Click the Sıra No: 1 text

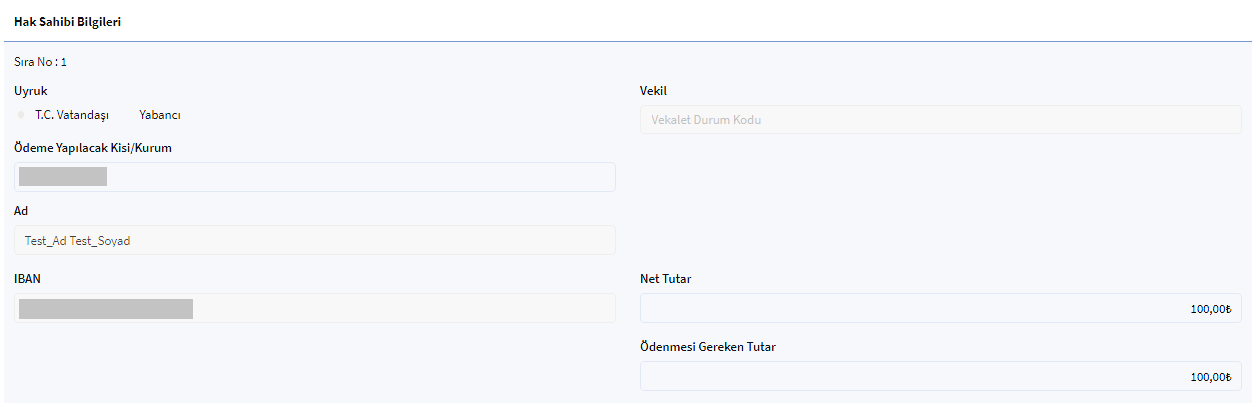pos(41,62)
